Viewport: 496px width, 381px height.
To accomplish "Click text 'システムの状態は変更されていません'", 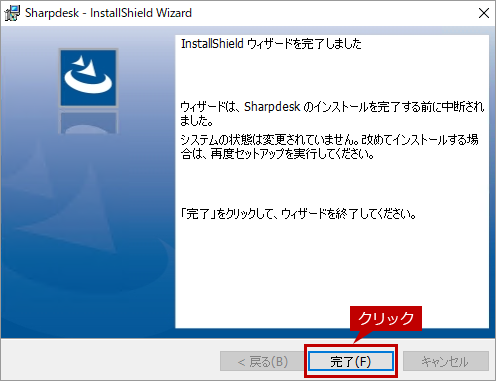I will click(x=268, y=139).
